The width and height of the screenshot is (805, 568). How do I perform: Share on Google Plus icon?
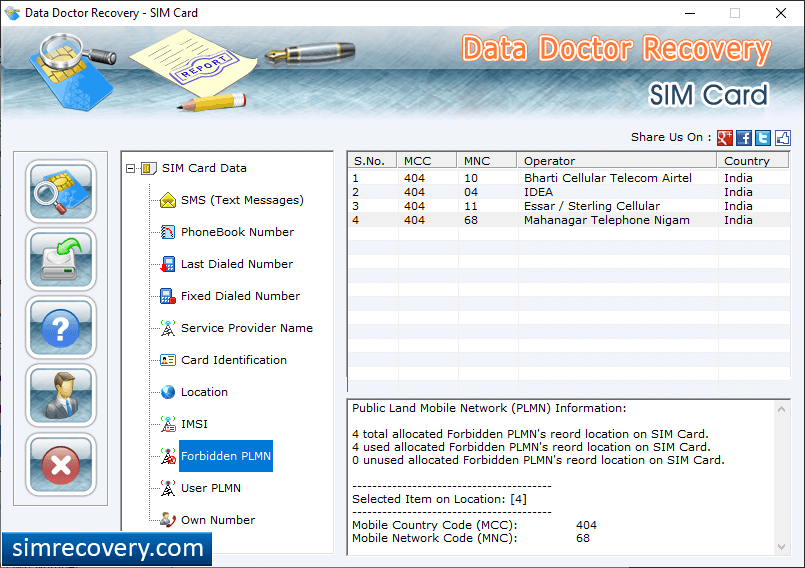tap(724, 138)
